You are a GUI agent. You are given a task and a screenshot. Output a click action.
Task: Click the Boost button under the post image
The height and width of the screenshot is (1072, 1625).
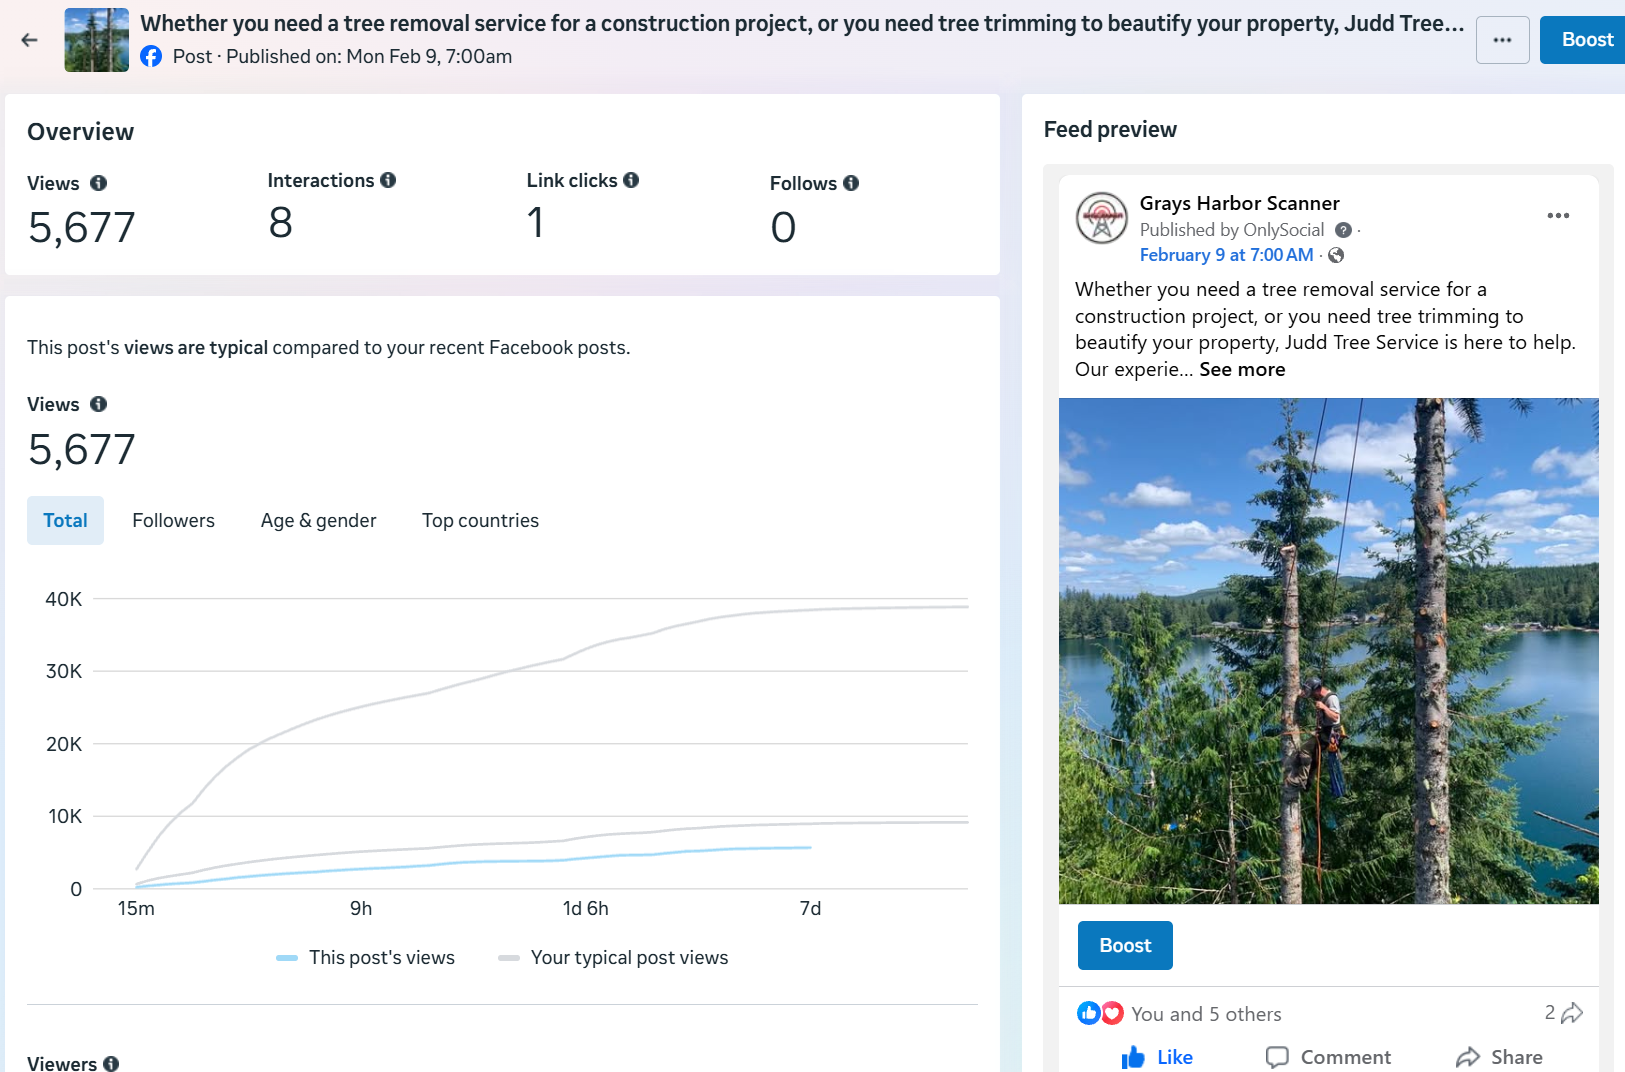[1125, 945]
